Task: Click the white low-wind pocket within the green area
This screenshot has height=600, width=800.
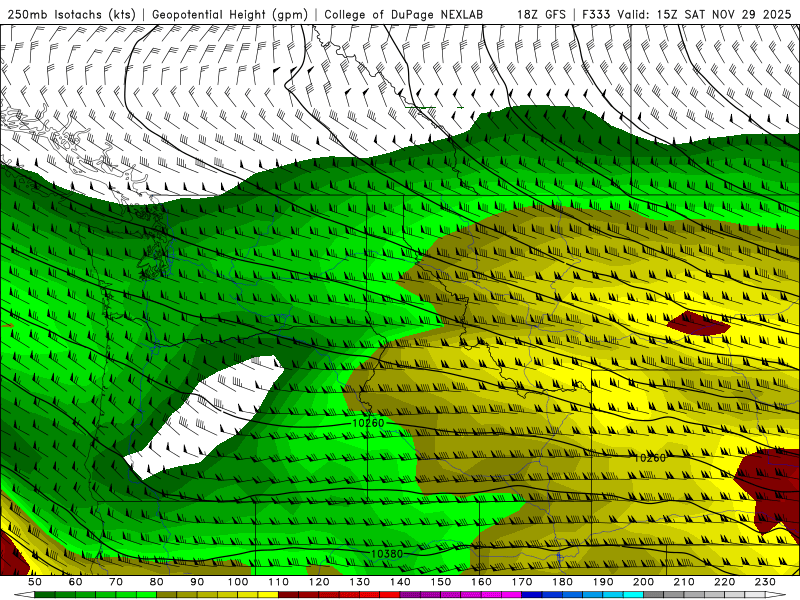Action: (204, 416)
